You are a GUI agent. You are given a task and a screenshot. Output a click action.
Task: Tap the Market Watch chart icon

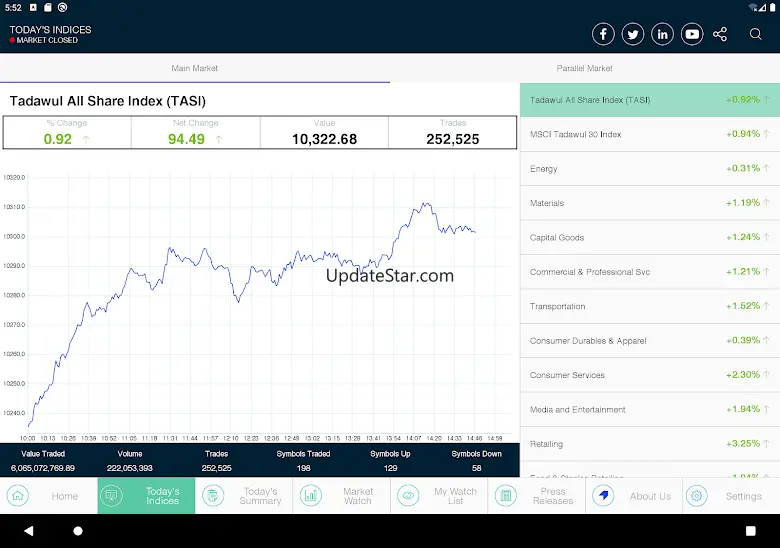[310, 496]
